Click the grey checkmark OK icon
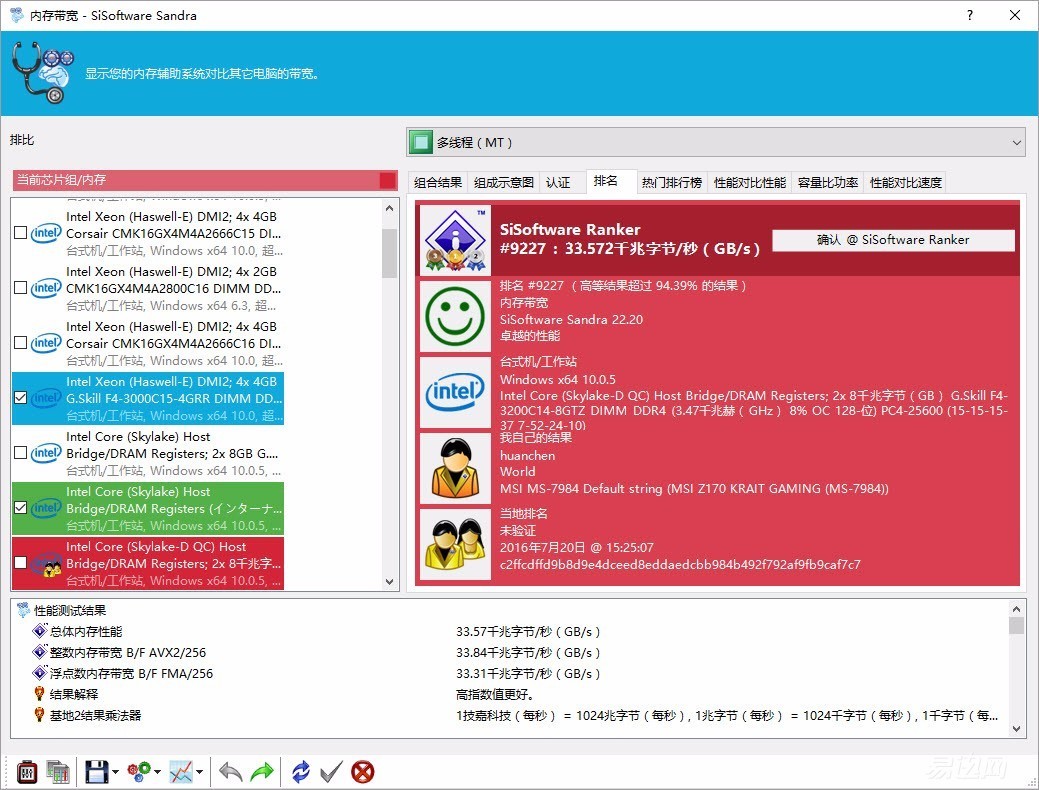This screenshot has width=1039, height=790. point(331,772)
